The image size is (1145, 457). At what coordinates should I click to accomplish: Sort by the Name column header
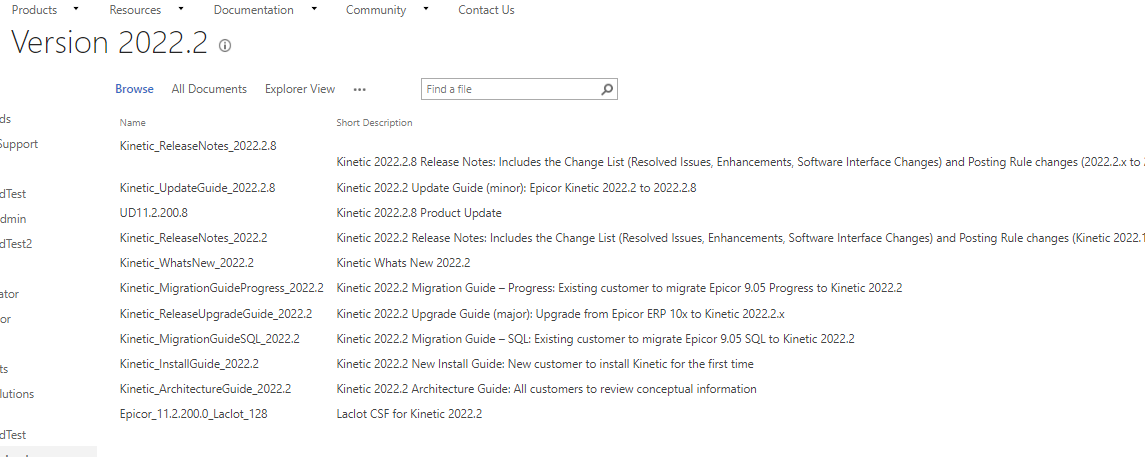[133, 123]
